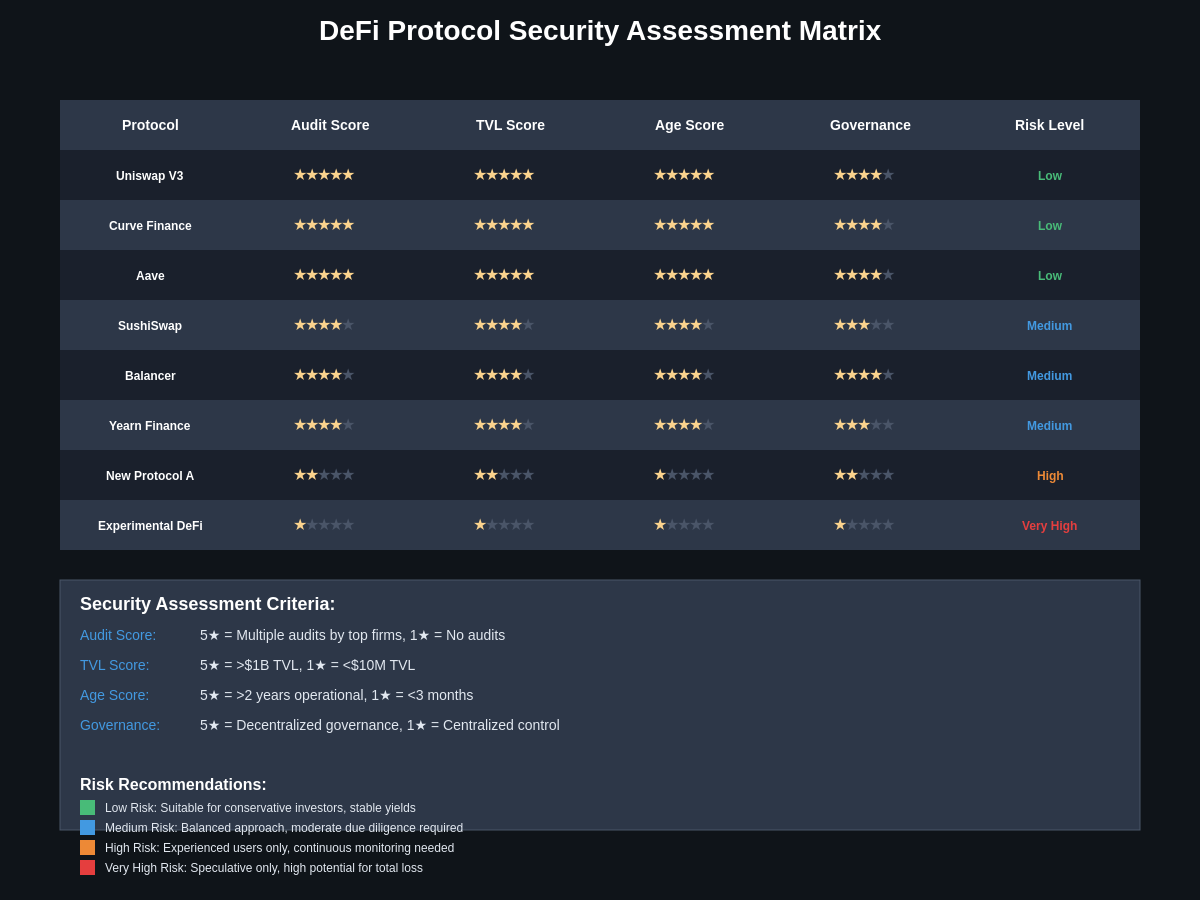Click the Security Assessment Criteria heading
Viewport: 1200px width, 900px height.
tap(208, 604)
